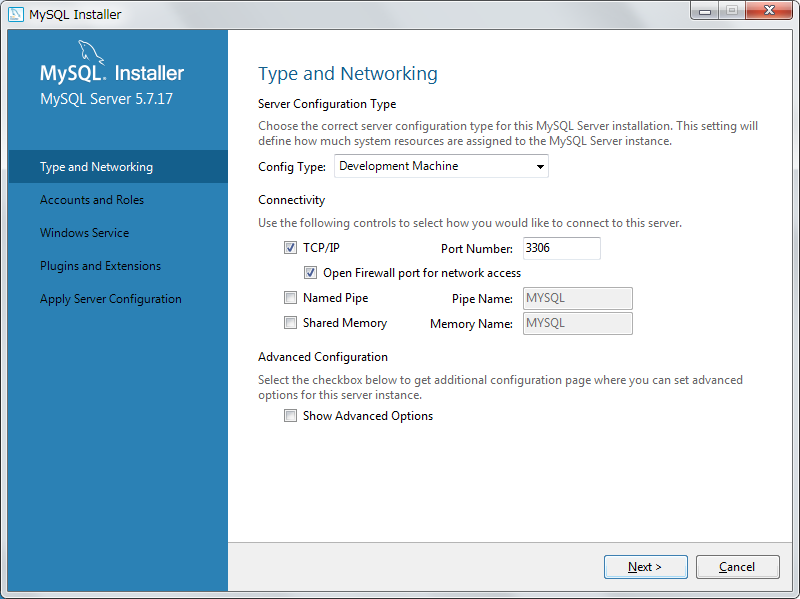The image size is (800, 599).
Task: Select Plugins and Extensions in sidebar
Action: click(x=100, y=266)
